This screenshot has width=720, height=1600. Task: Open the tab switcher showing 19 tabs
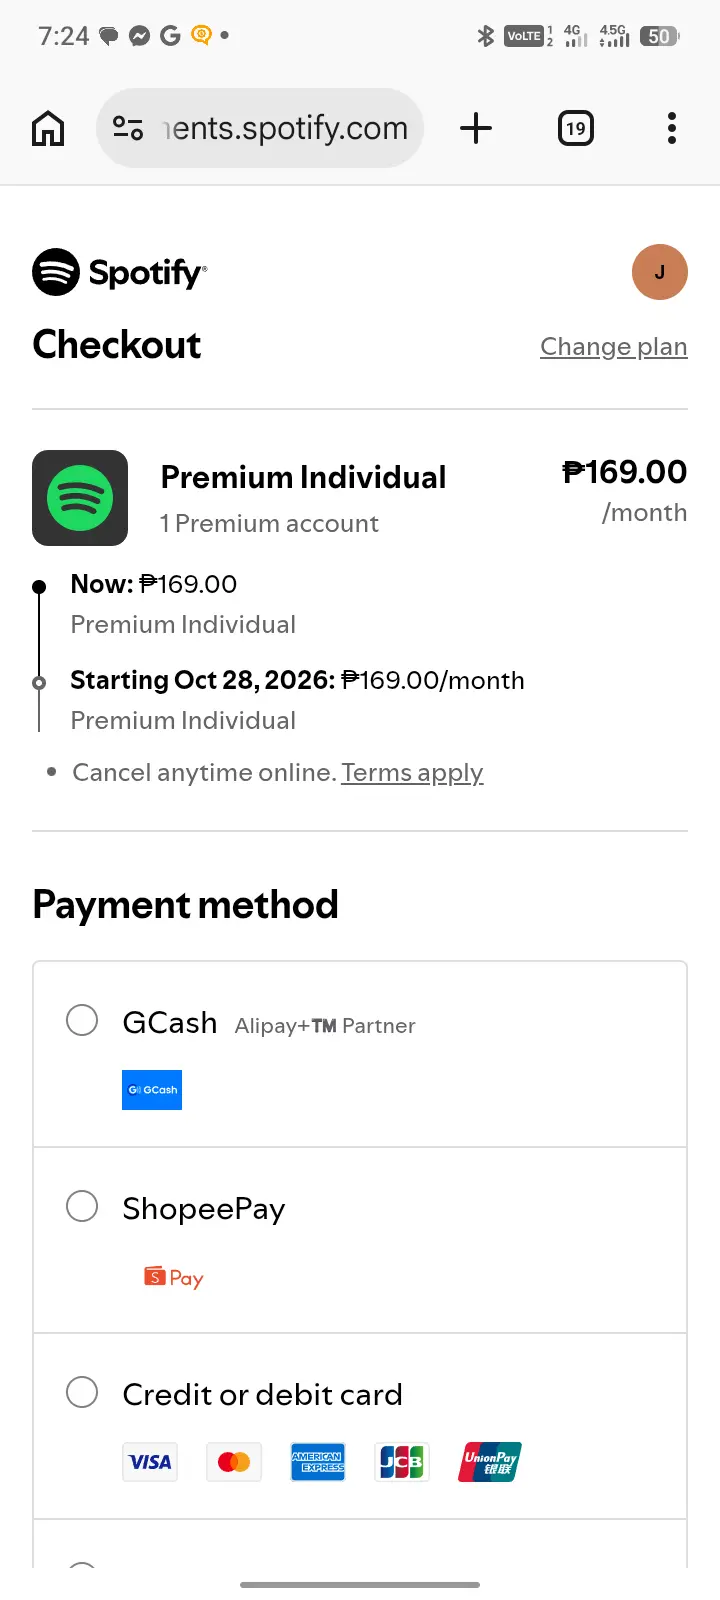(575, 128)
